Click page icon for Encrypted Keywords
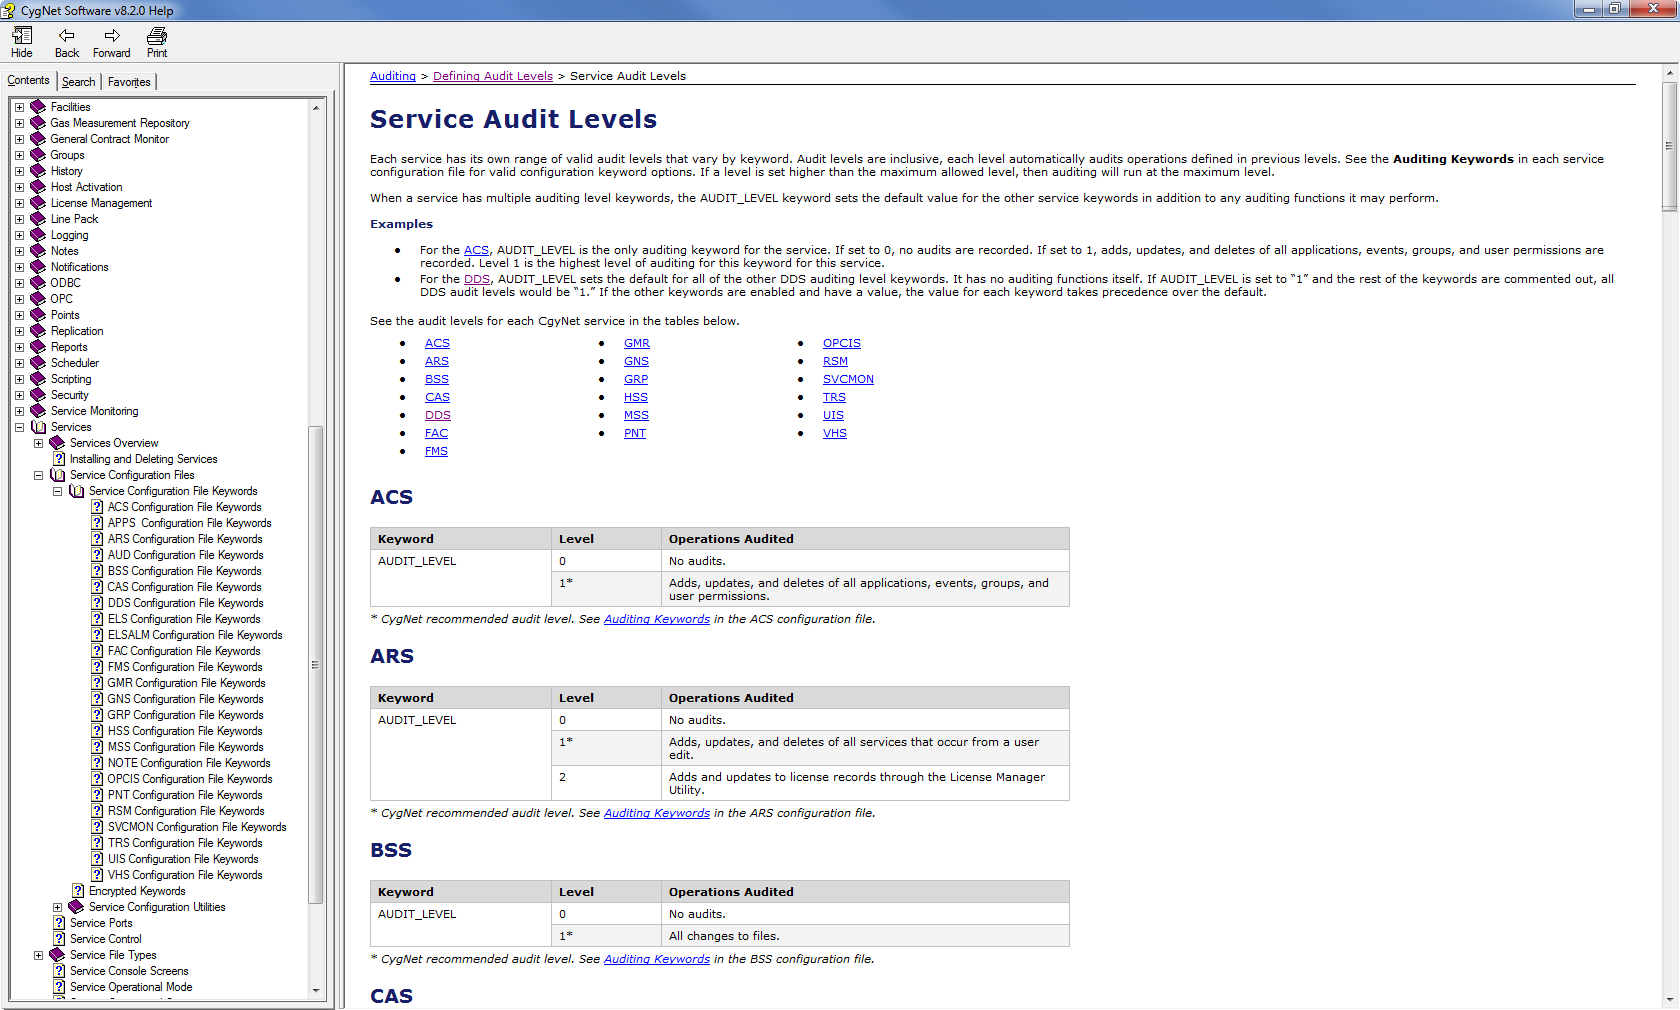Image resolution: width=1680 pixels, height=1010 pixels. coord(78,891)
